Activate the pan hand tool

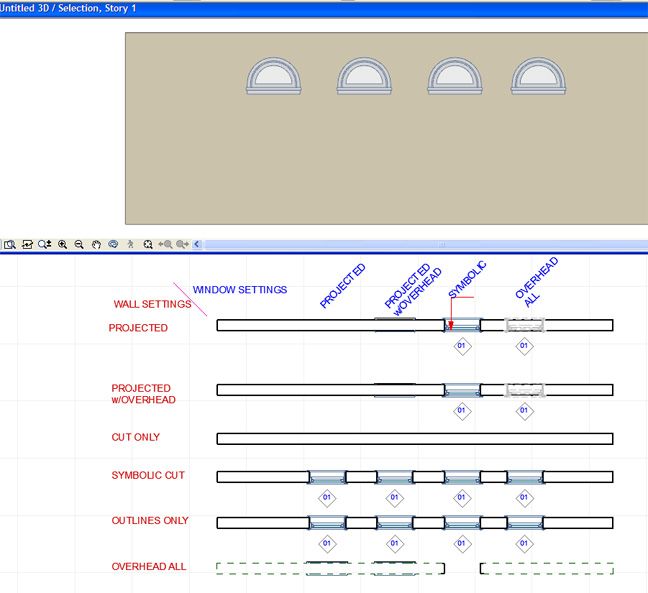[96, 244]
